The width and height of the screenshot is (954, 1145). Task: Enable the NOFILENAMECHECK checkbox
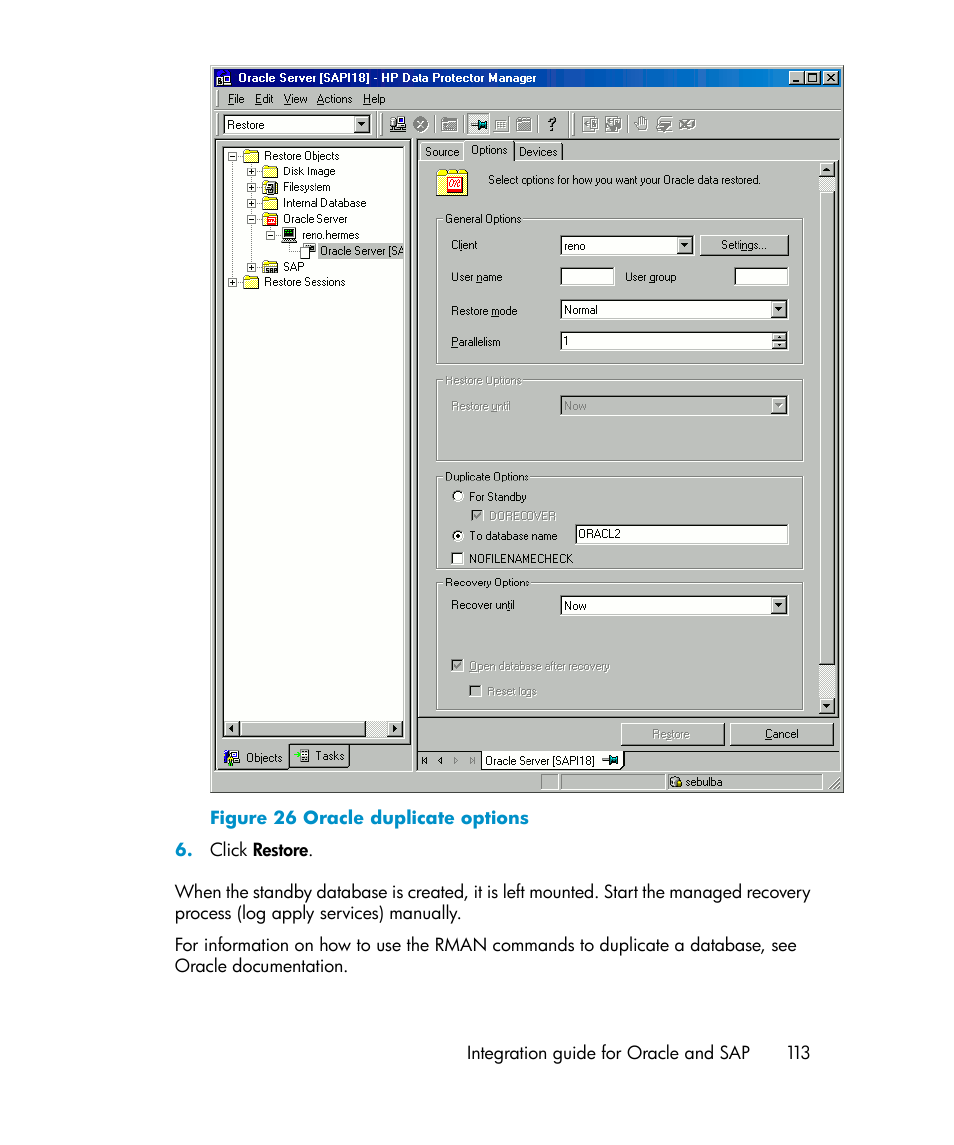[x=458, y=559]
